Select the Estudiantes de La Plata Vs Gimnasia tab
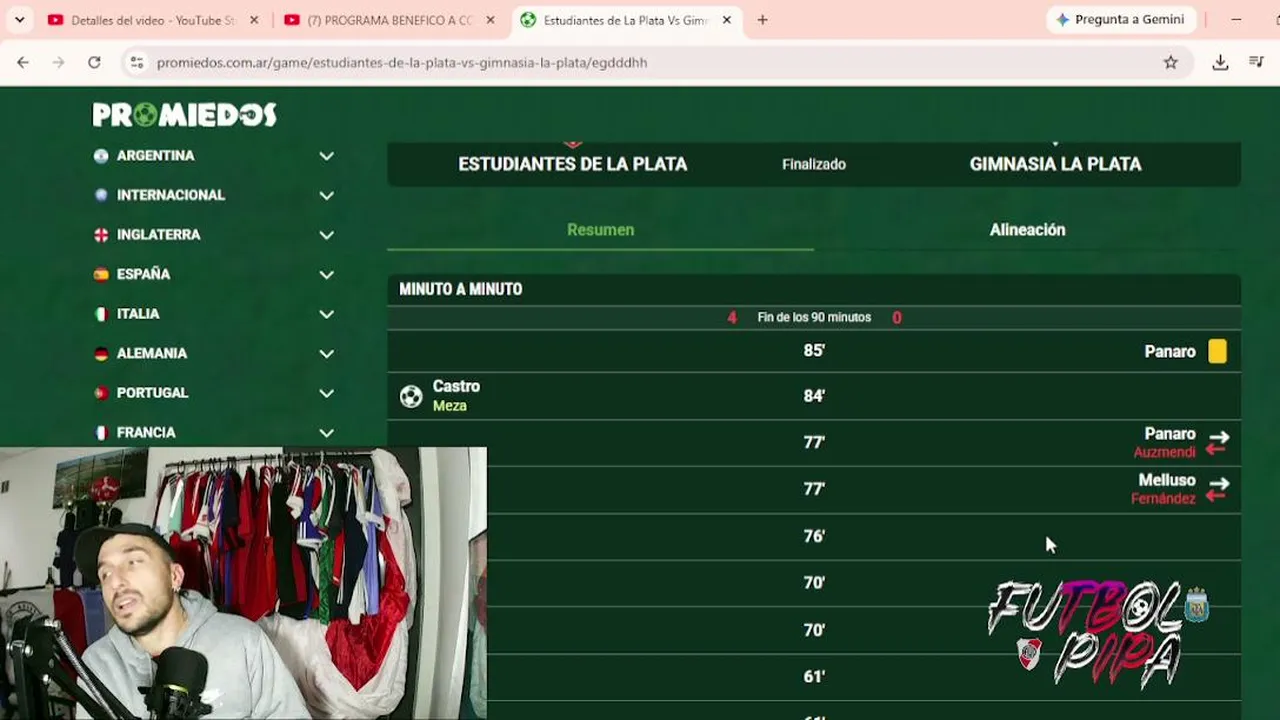Screen dimensions: 1280x720 [626, 20]
